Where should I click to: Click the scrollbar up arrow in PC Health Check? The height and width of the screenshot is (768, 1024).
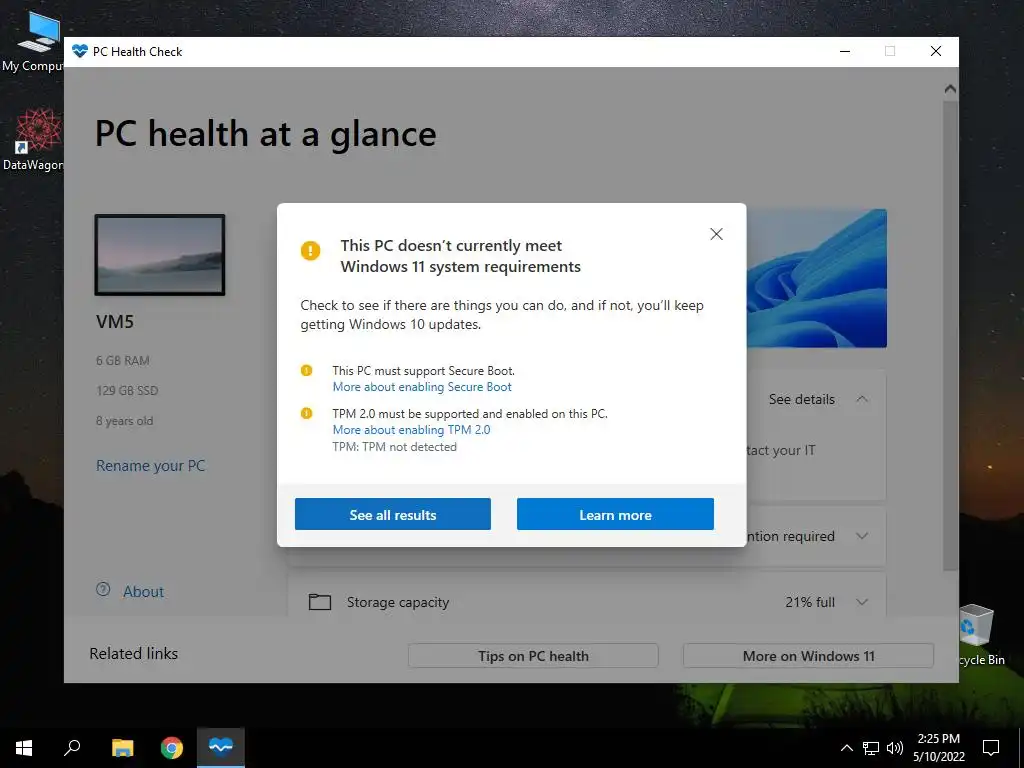[x=950, y=89]
